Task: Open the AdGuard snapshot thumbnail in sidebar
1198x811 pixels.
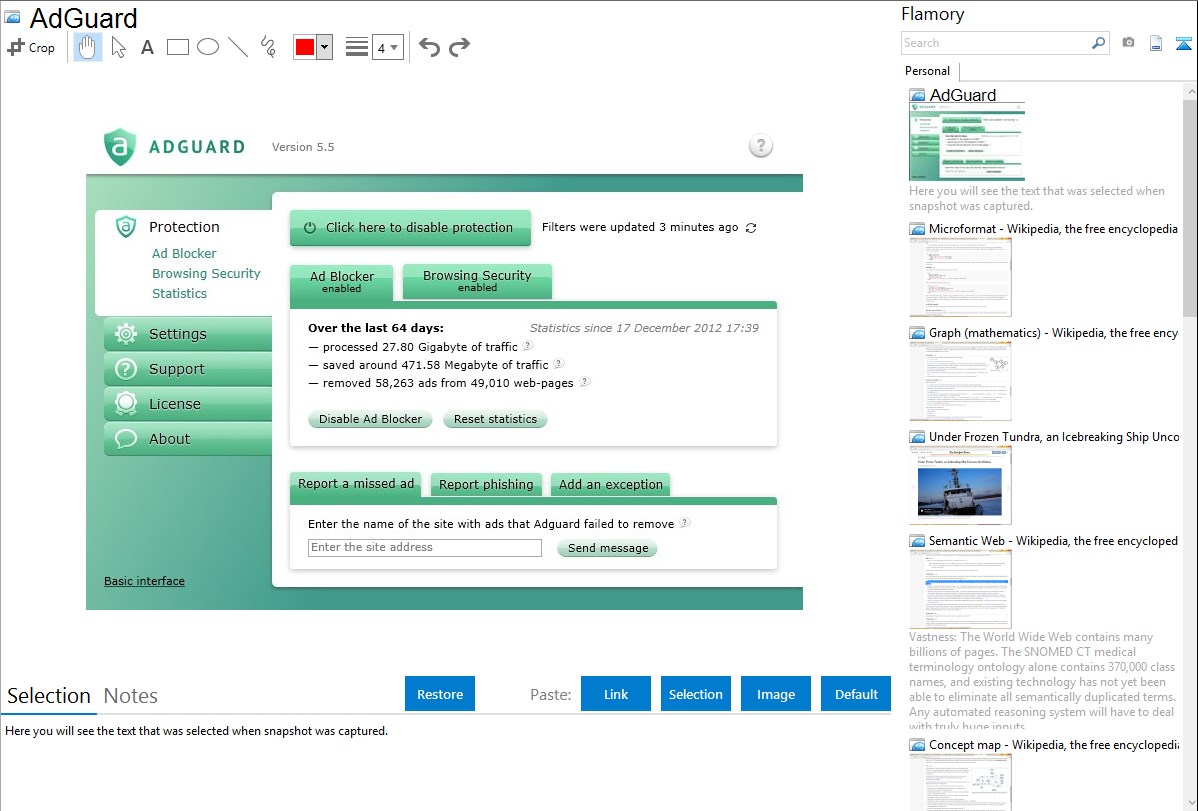Action: 966,142
